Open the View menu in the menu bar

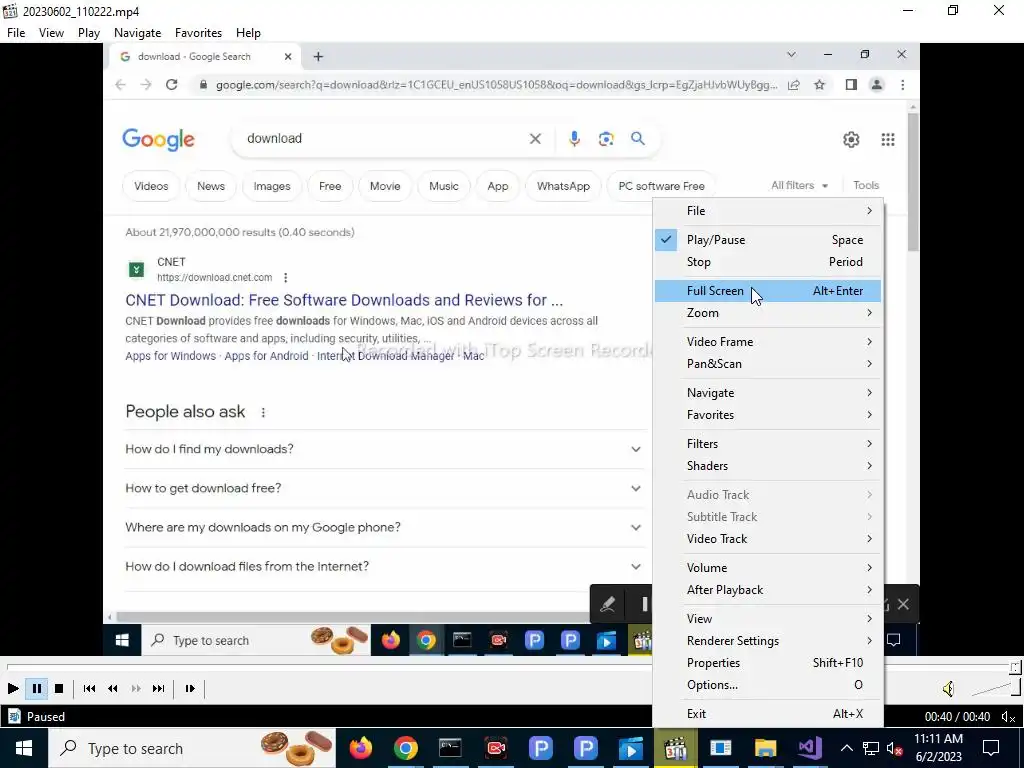(51, 33)
